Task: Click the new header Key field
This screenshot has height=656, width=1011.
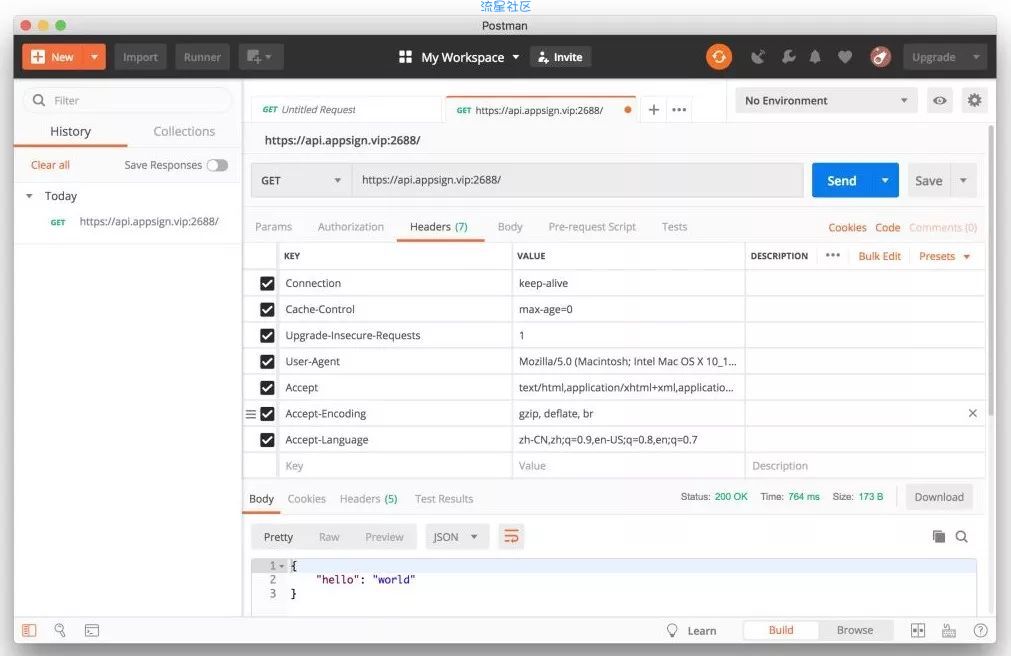Action: (395, 466)
